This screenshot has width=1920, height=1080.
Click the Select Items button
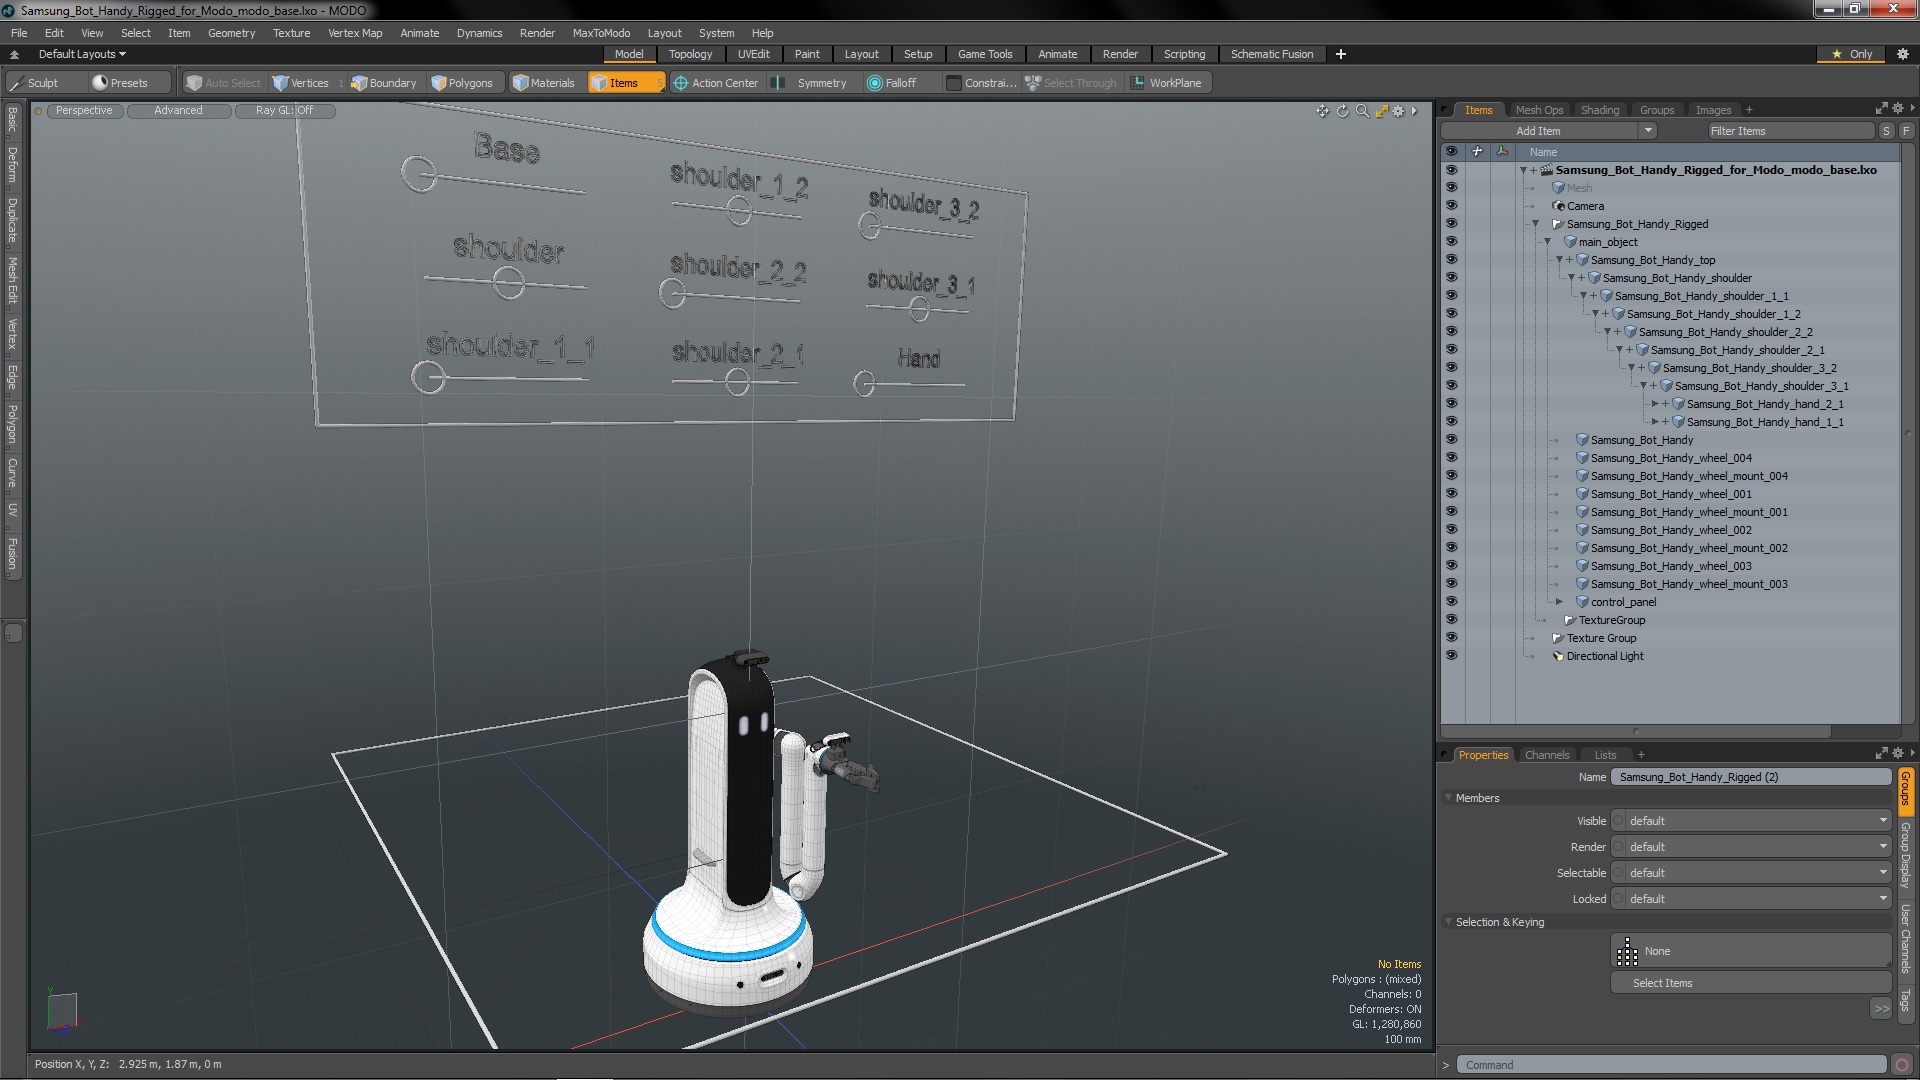[x=1750, y=983]
